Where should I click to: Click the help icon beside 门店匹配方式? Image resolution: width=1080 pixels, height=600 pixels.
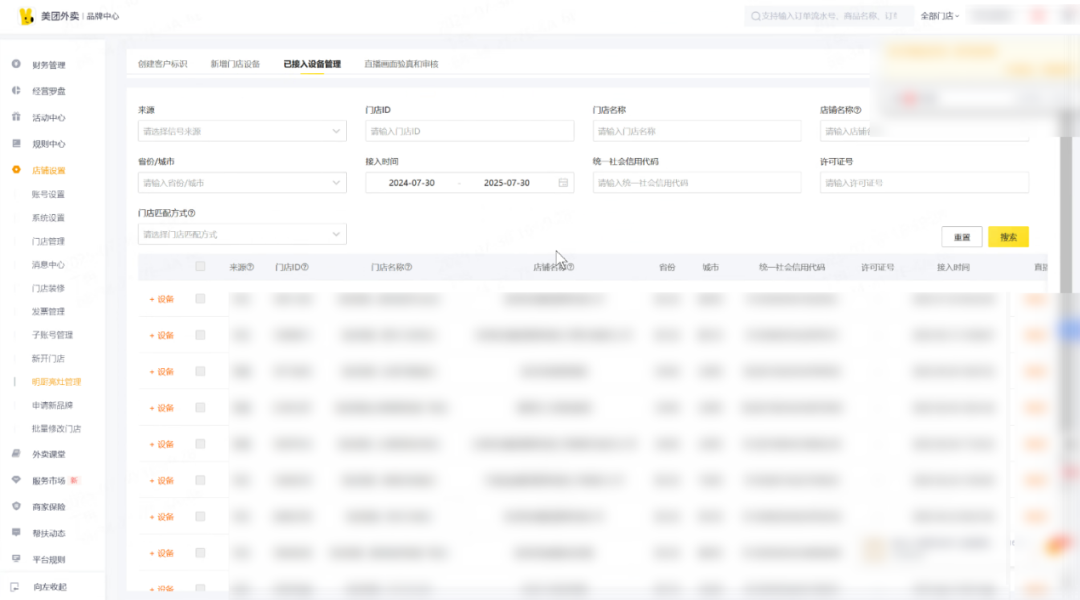[x=191, y=213]
